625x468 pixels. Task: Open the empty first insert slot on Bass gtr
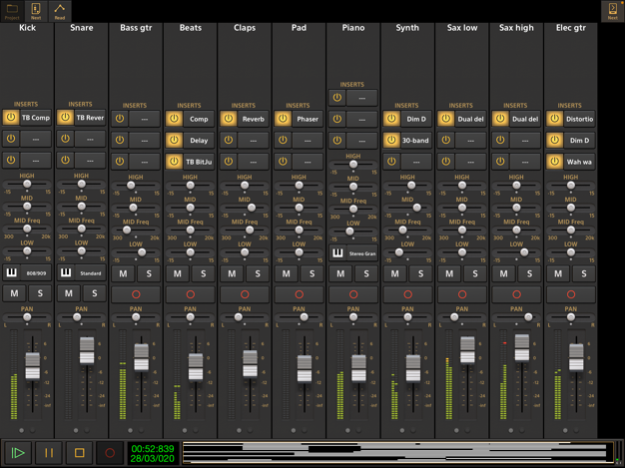[144, 118]
